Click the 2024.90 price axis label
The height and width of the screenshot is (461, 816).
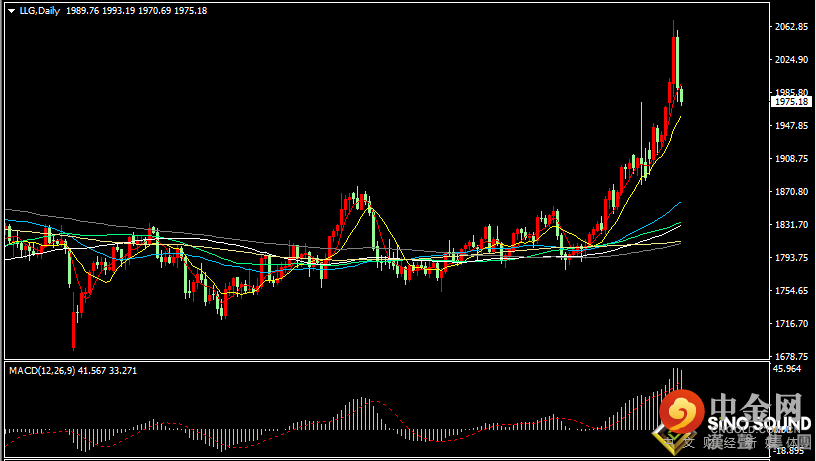tap(791, 60)
